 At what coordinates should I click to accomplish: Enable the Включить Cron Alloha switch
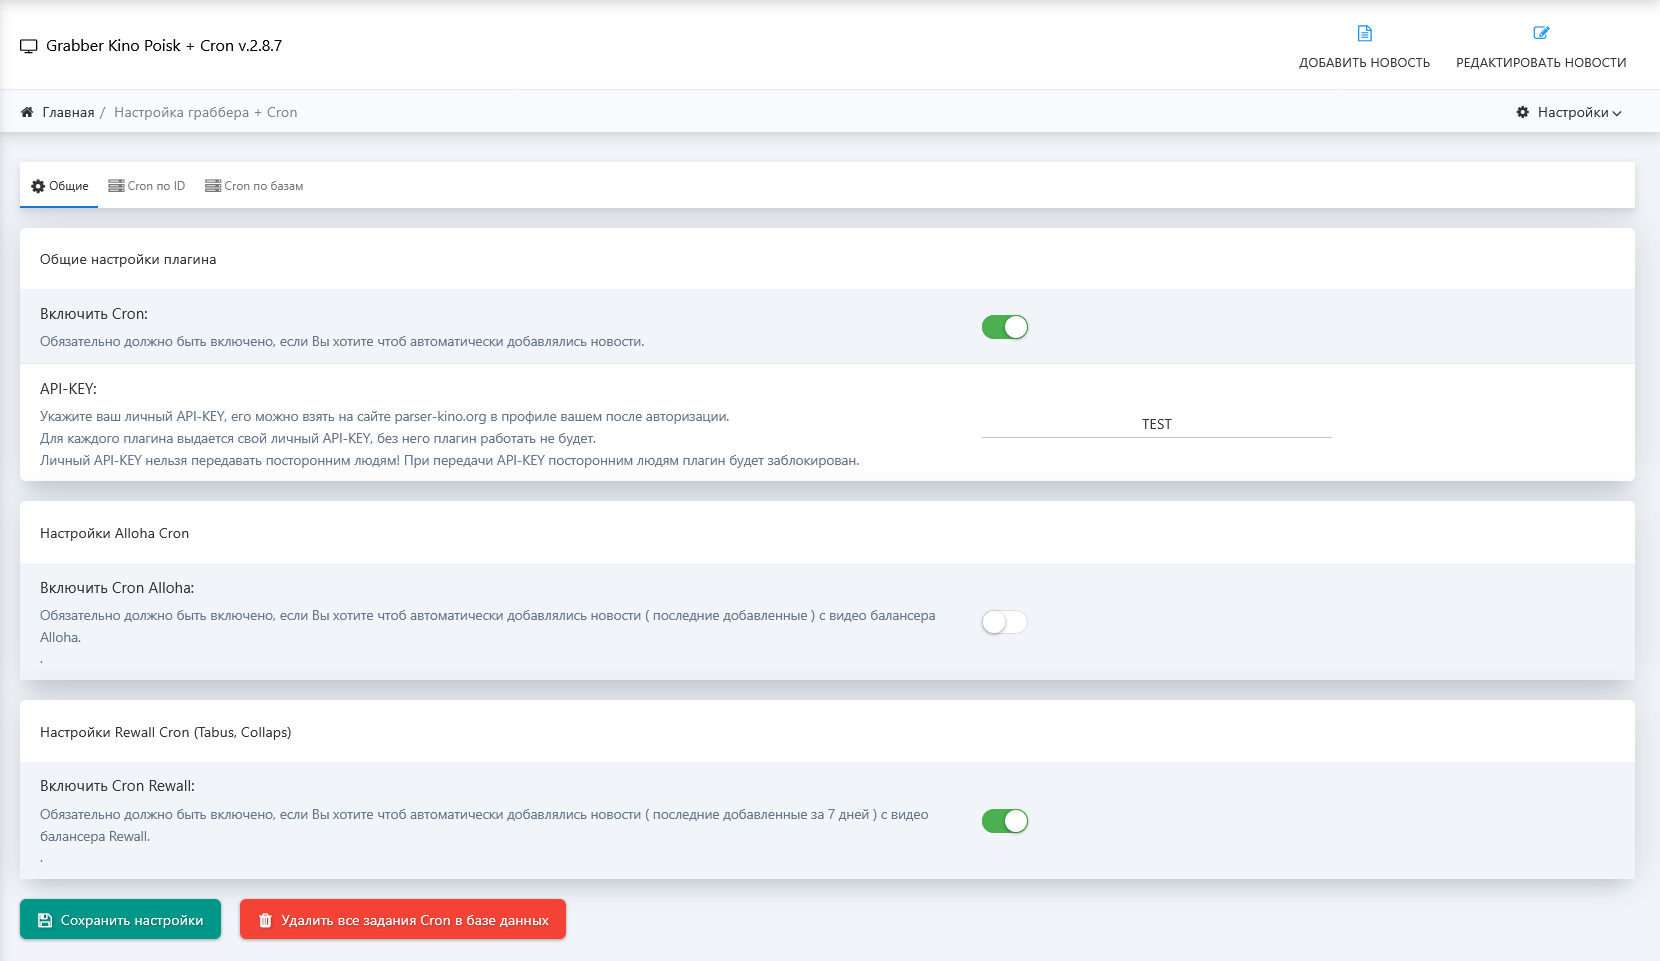tap(1005, 622)
